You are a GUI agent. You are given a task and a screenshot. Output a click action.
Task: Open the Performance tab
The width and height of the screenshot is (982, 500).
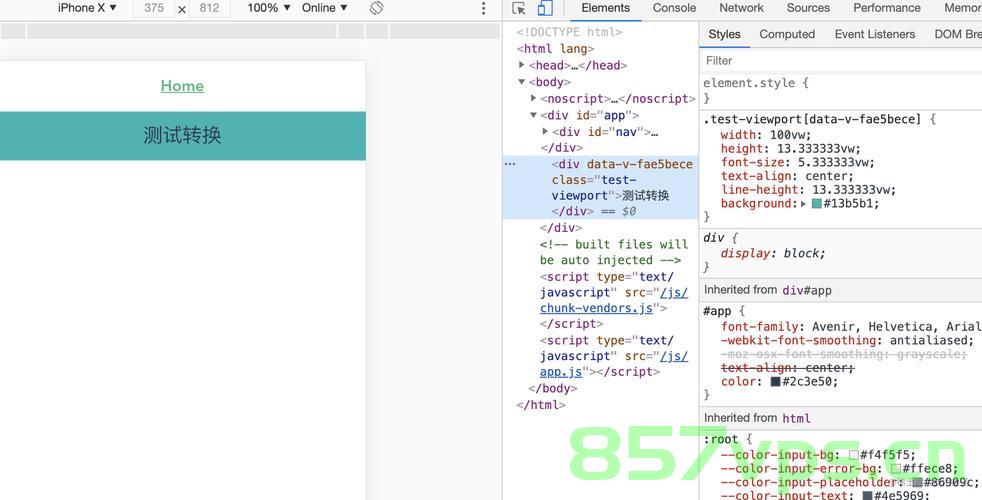coord(887,8)
